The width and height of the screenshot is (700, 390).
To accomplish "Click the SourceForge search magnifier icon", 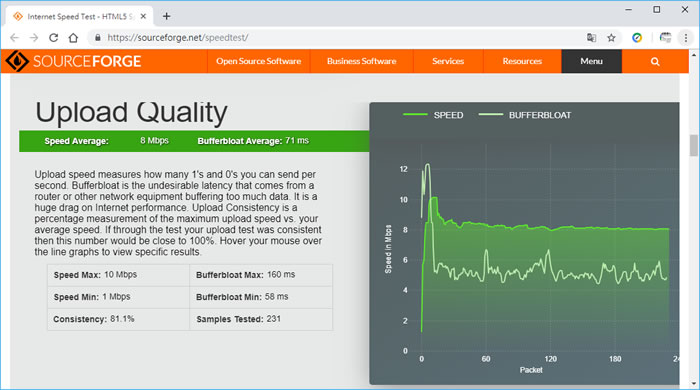I will [655, 62].
